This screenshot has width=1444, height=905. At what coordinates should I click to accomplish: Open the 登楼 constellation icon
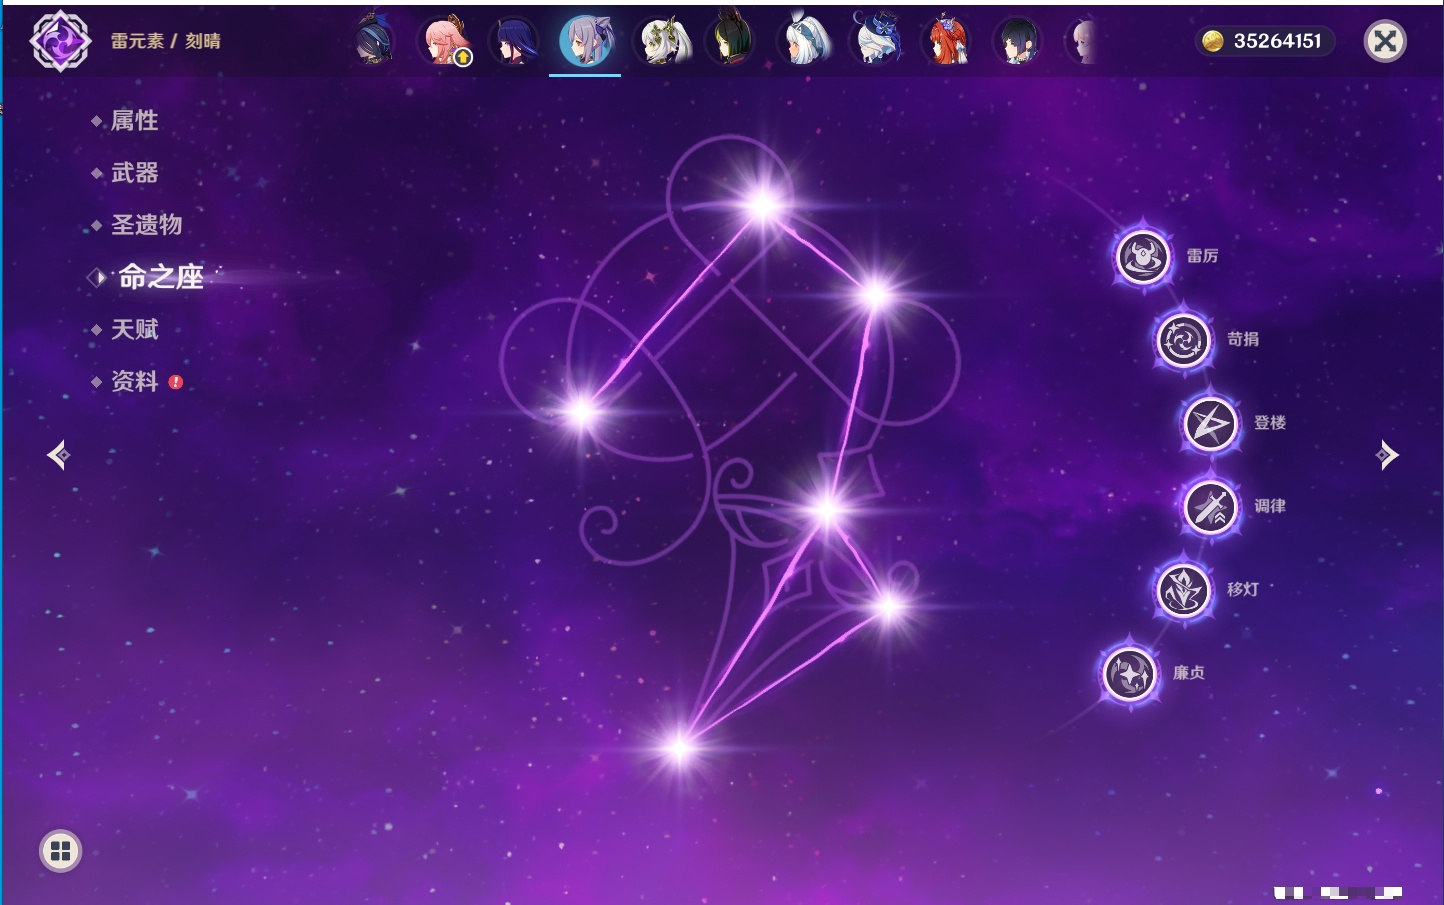pyautogui.click(x=1211, y=424)
